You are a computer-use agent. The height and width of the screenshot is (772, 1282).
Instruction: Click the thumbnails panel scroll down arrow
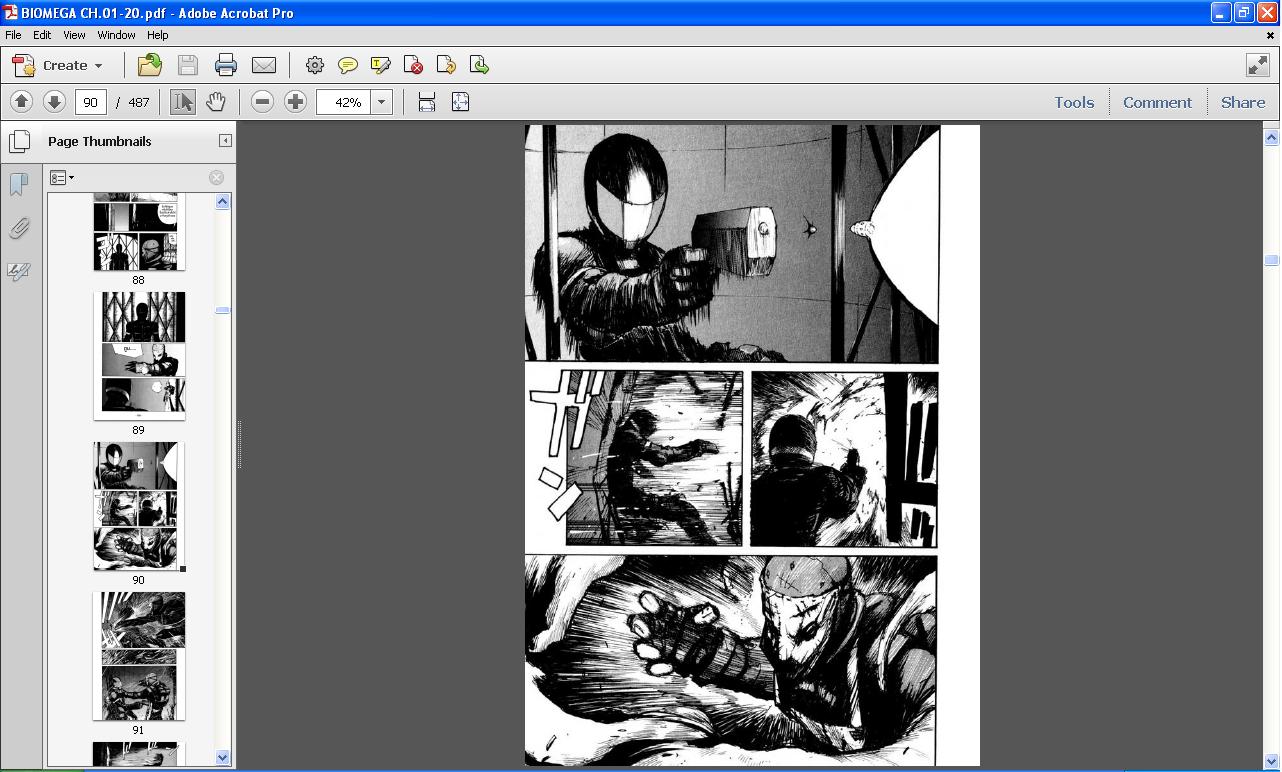click(x=223, y=758)
